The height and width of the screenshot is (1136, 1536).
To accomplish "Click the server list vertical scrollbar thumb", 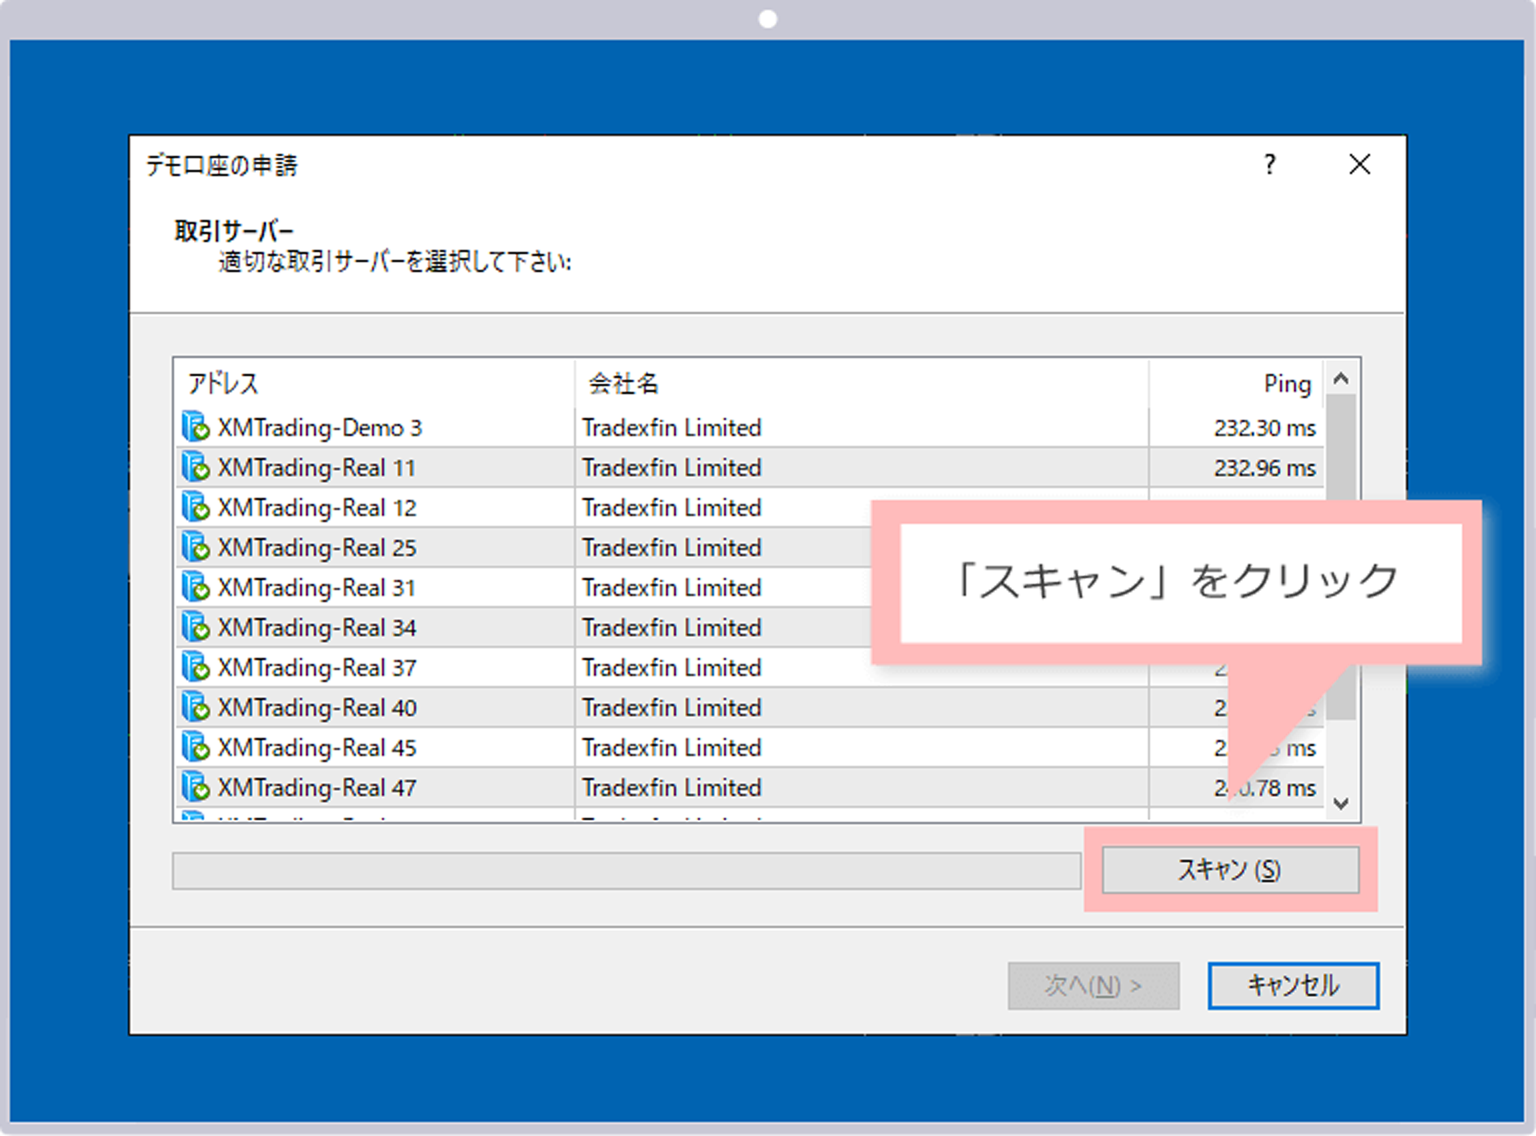I will [x=1342, y=558].
